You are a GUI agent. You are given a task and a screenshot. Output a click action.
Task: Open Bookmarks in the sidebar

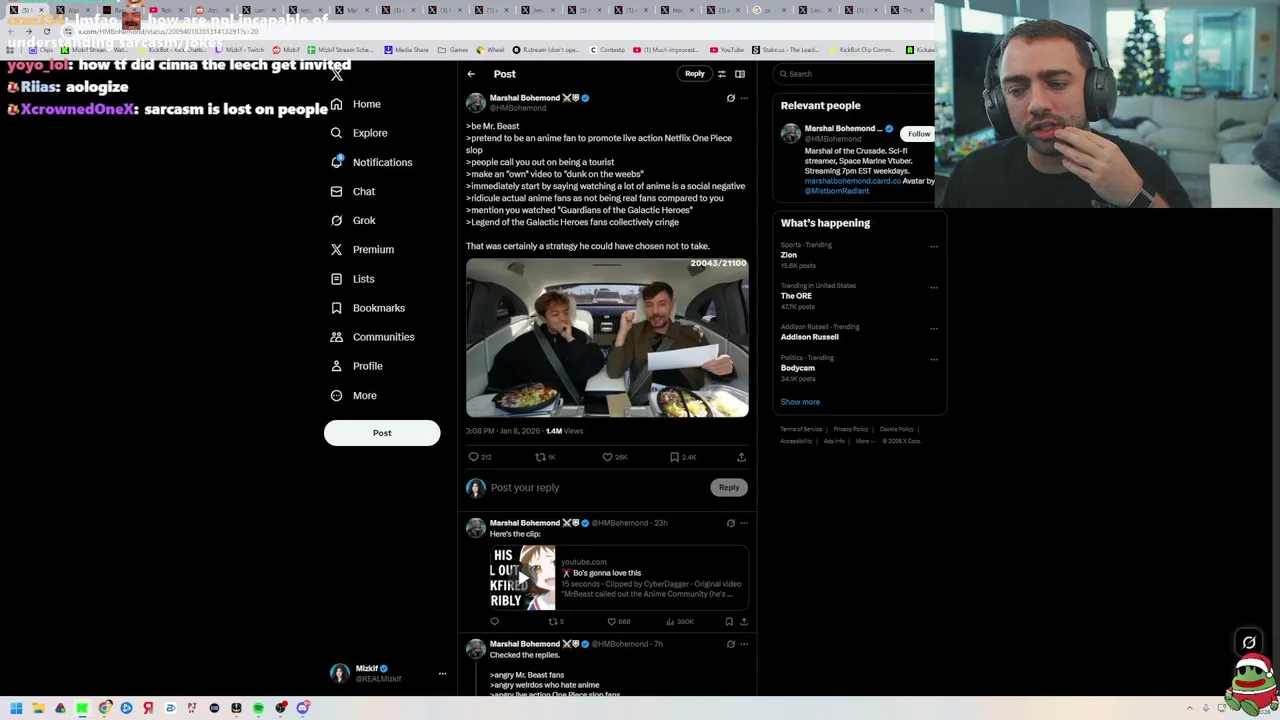(367, 308)
